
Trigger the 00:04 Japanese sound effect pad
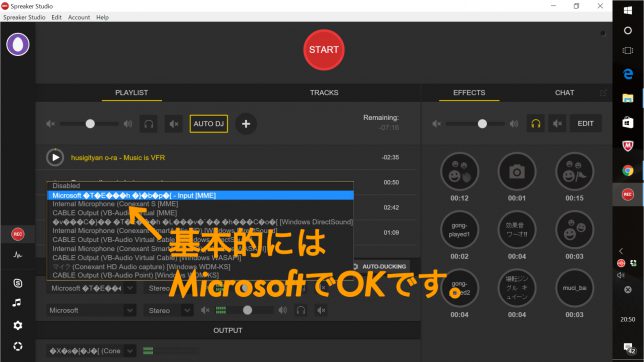coord(517,230)
